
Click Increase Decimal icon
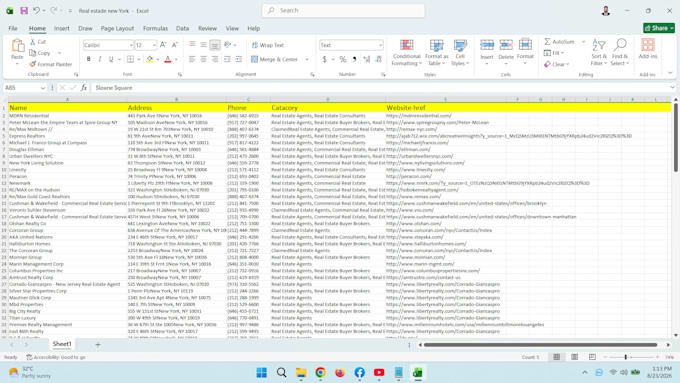367,59
